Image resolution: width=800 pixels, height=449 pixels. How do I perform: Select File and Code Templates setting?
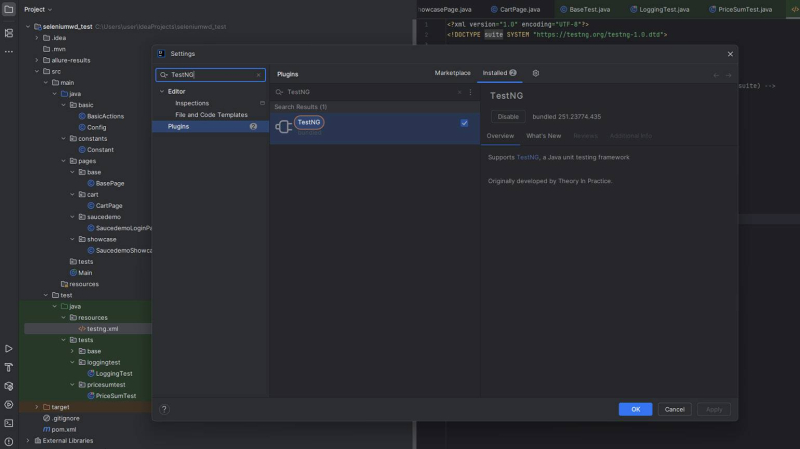(211, 115)
